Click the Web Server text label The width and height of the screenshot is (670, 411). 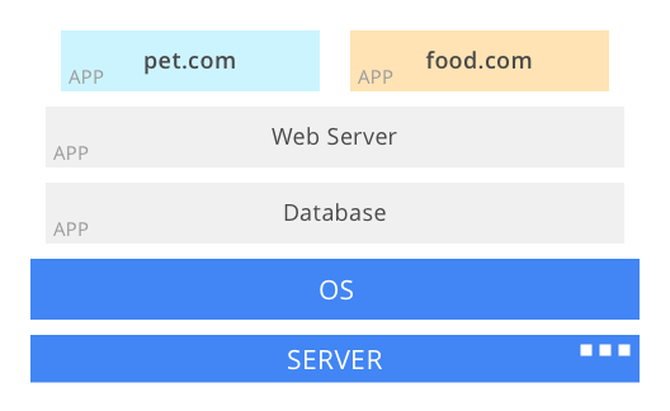point(334,136)
